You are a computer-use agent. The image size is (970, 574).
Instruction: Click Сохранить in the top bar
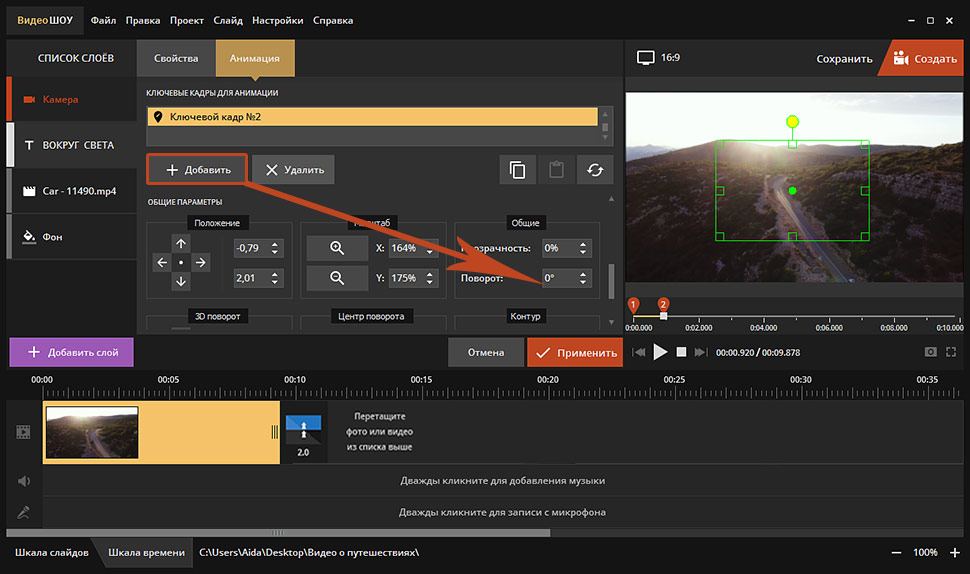tap(844, 59)
